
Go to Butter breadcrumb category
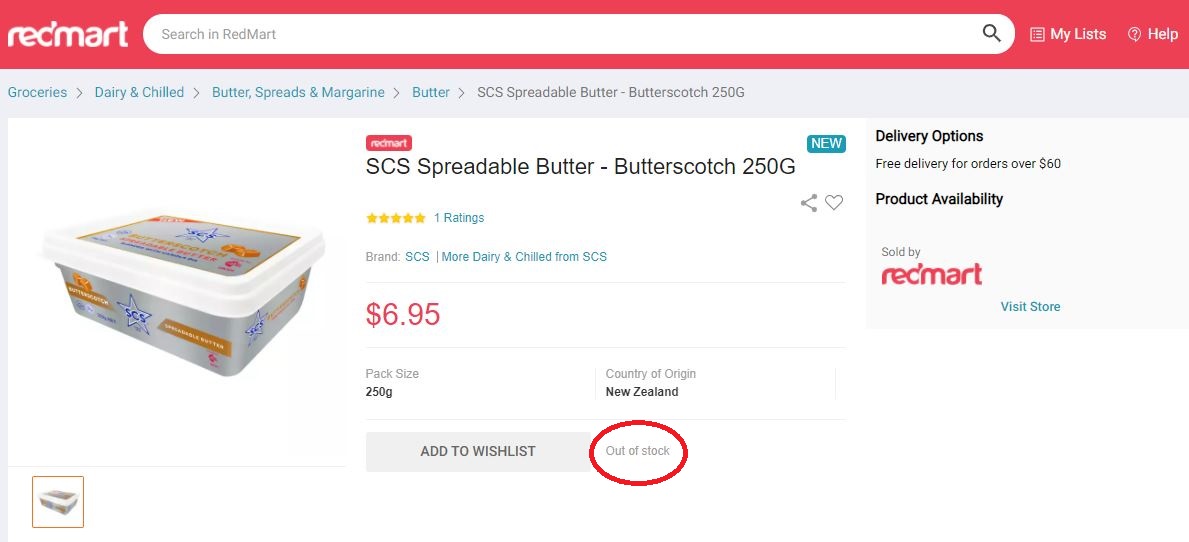[431, 92]
